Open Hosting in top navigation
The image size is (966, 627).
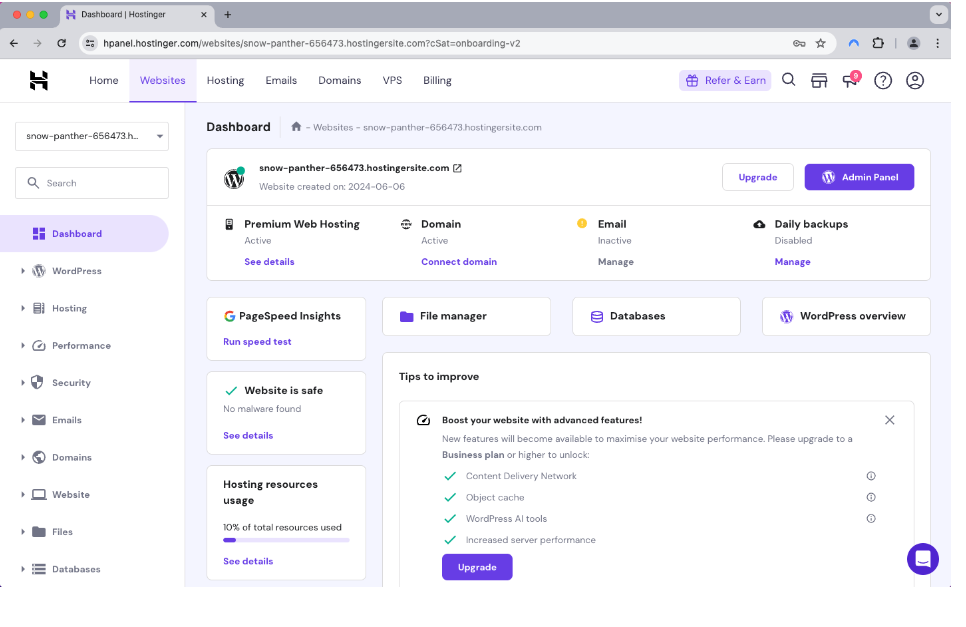[x=225, y=80]
